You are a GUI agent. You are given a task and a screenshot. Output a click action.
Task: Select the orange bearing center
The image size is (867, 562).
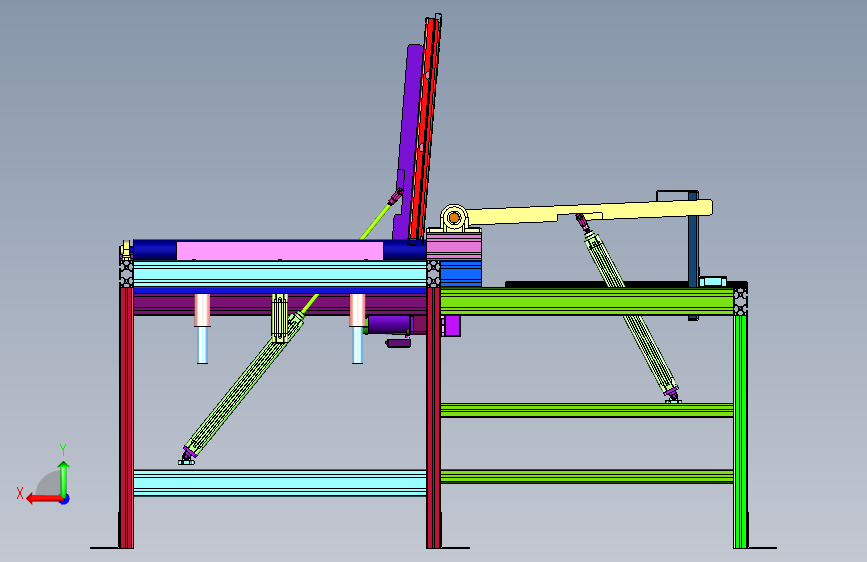[454, 218]
